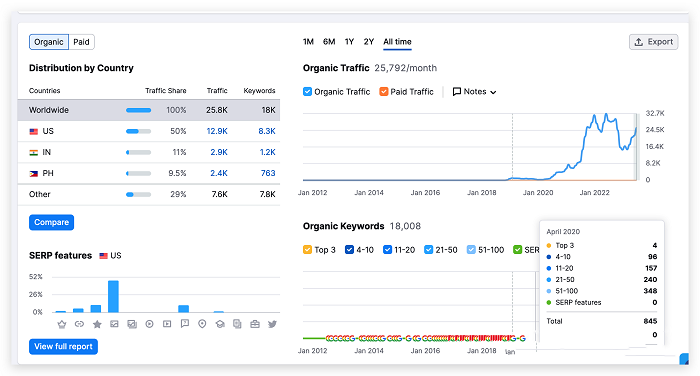Viewport: 700px width, 376px height.
Task: Click the sitelinks chain icon
Action: click(x=79, y=324)
